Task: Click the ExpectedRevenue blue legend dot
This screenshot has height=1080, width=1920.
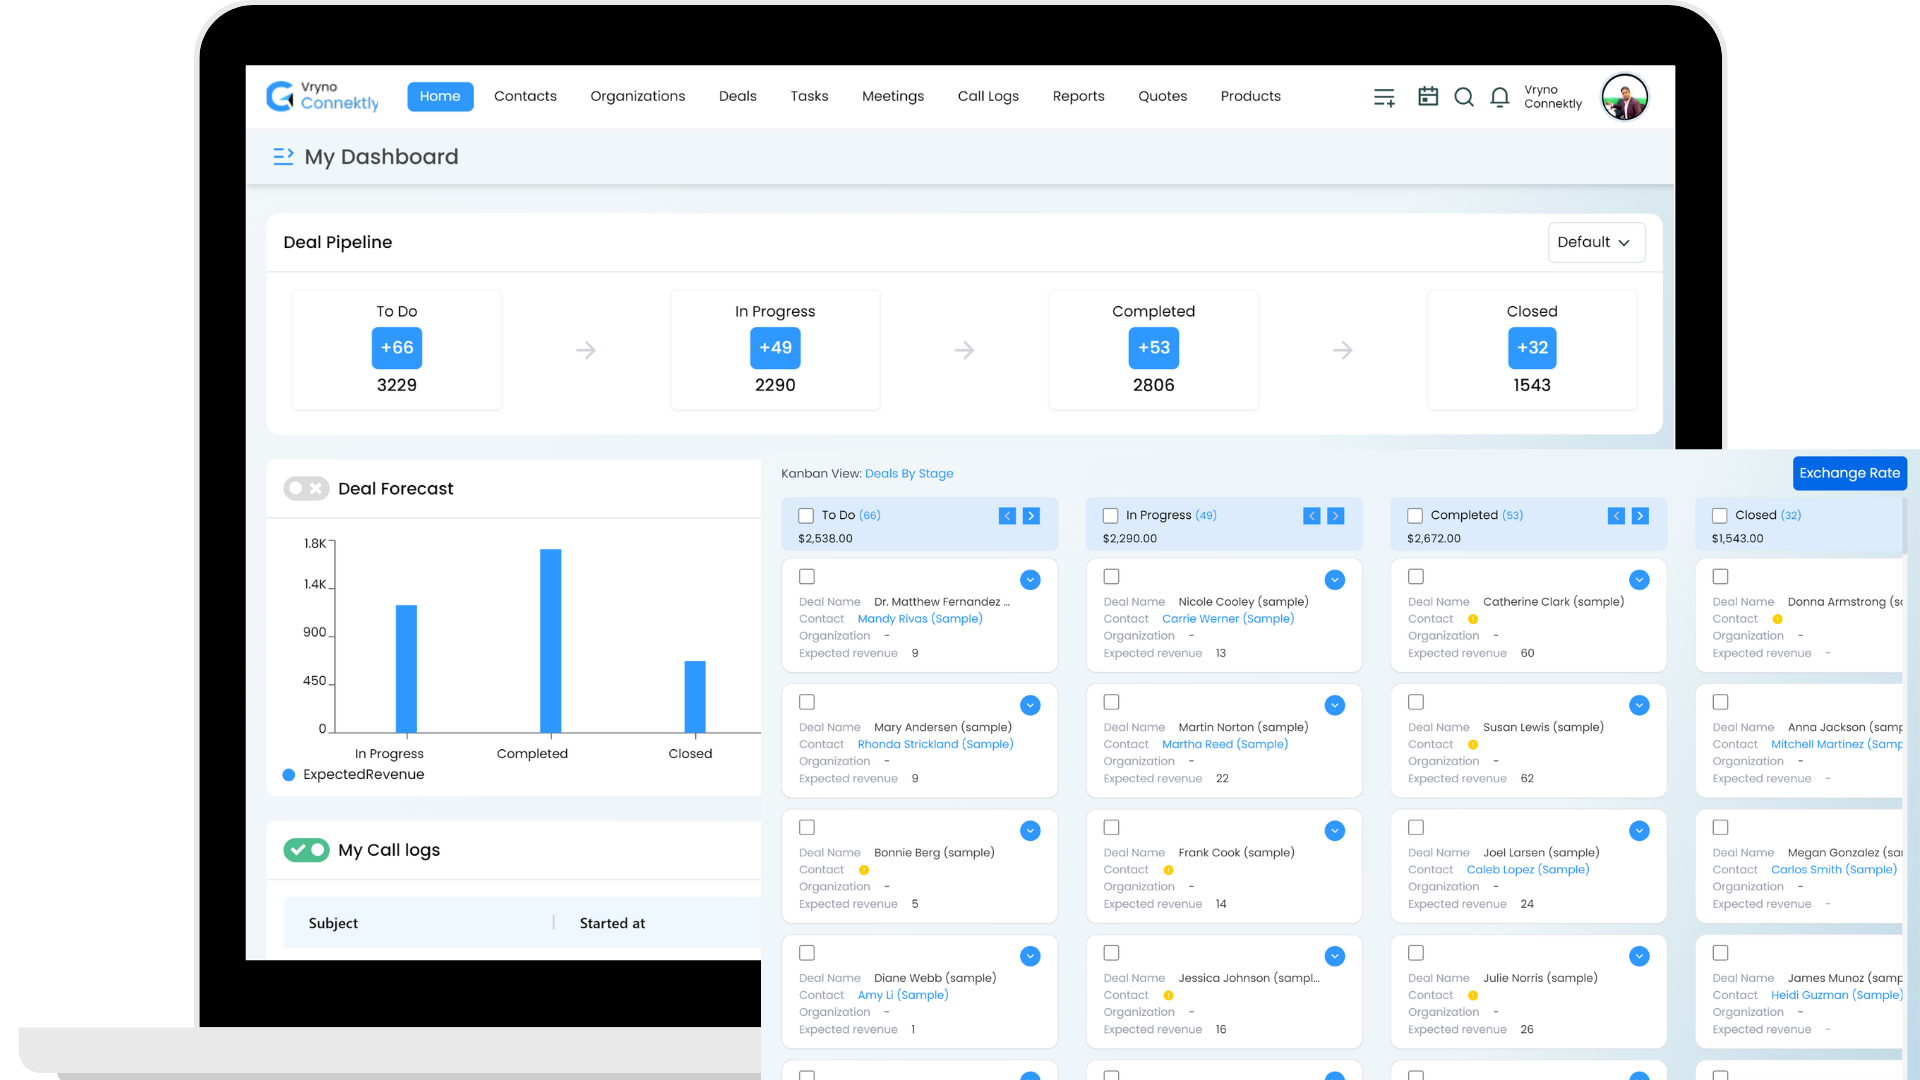Action: tap(289, 775)
